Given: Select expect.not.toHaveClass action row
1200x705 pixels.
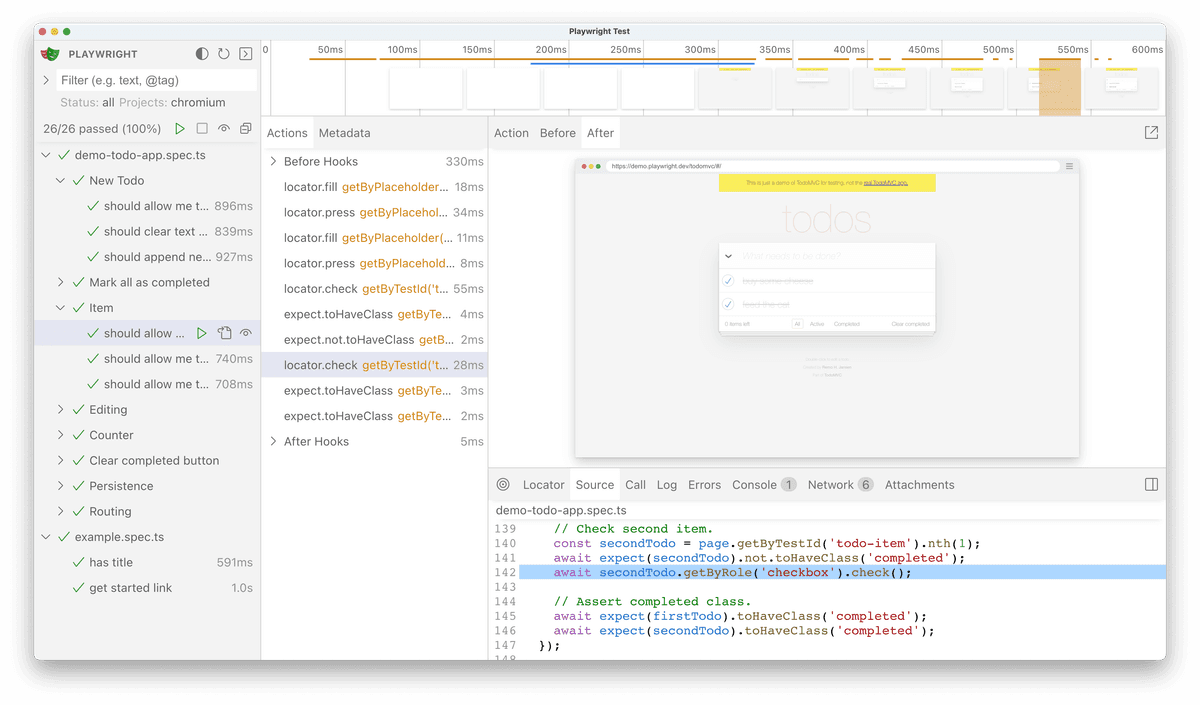Looking at the screenshot, I should pos(374,339).
